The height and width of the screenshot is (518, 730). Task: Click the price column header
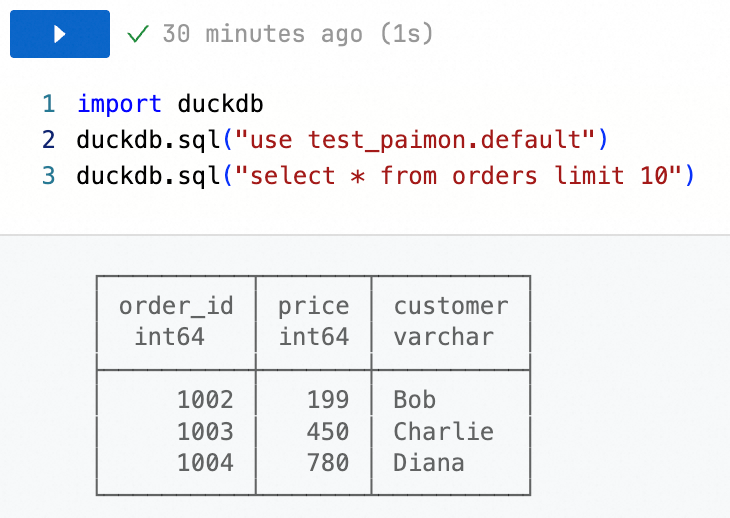pos(313,306)
